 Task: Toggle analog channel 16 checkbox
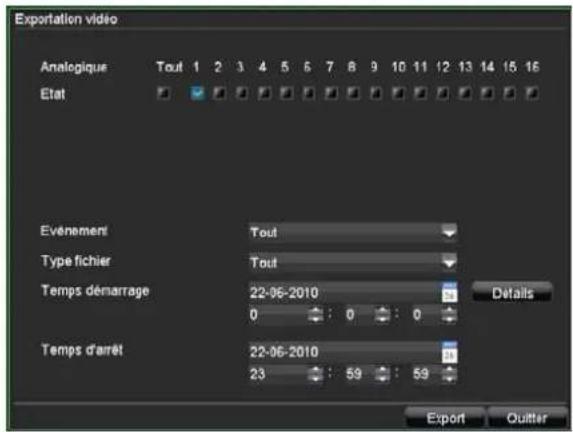point(532,93)
